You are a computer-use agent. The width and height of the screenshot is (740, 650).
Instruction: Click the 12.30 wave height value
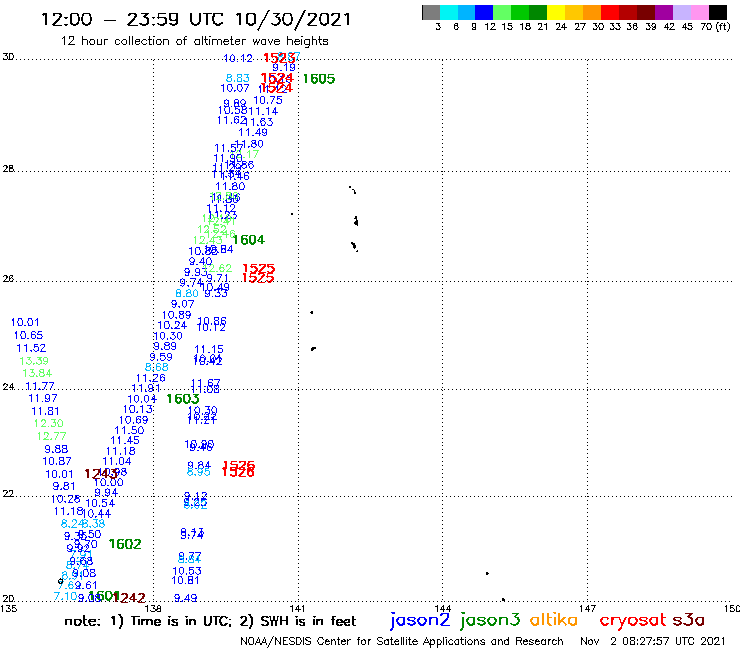point(49,423)
